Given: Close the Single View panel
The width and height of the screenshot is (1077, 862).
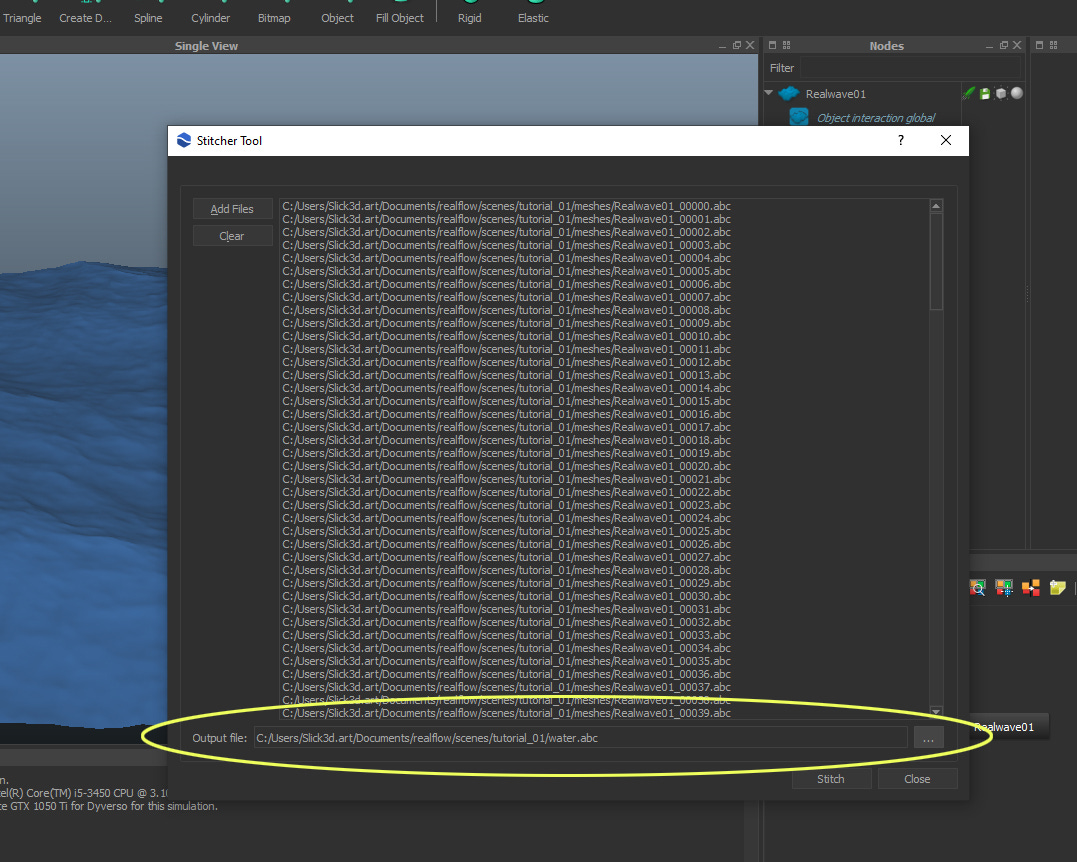Looking at the screenshot, I should tap(750, 45).
